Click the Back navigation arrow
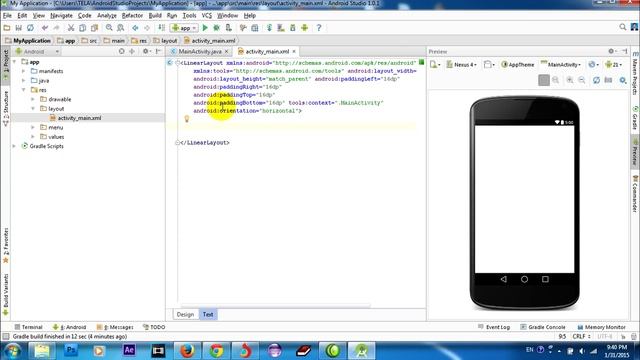 [x=135, y=28]
